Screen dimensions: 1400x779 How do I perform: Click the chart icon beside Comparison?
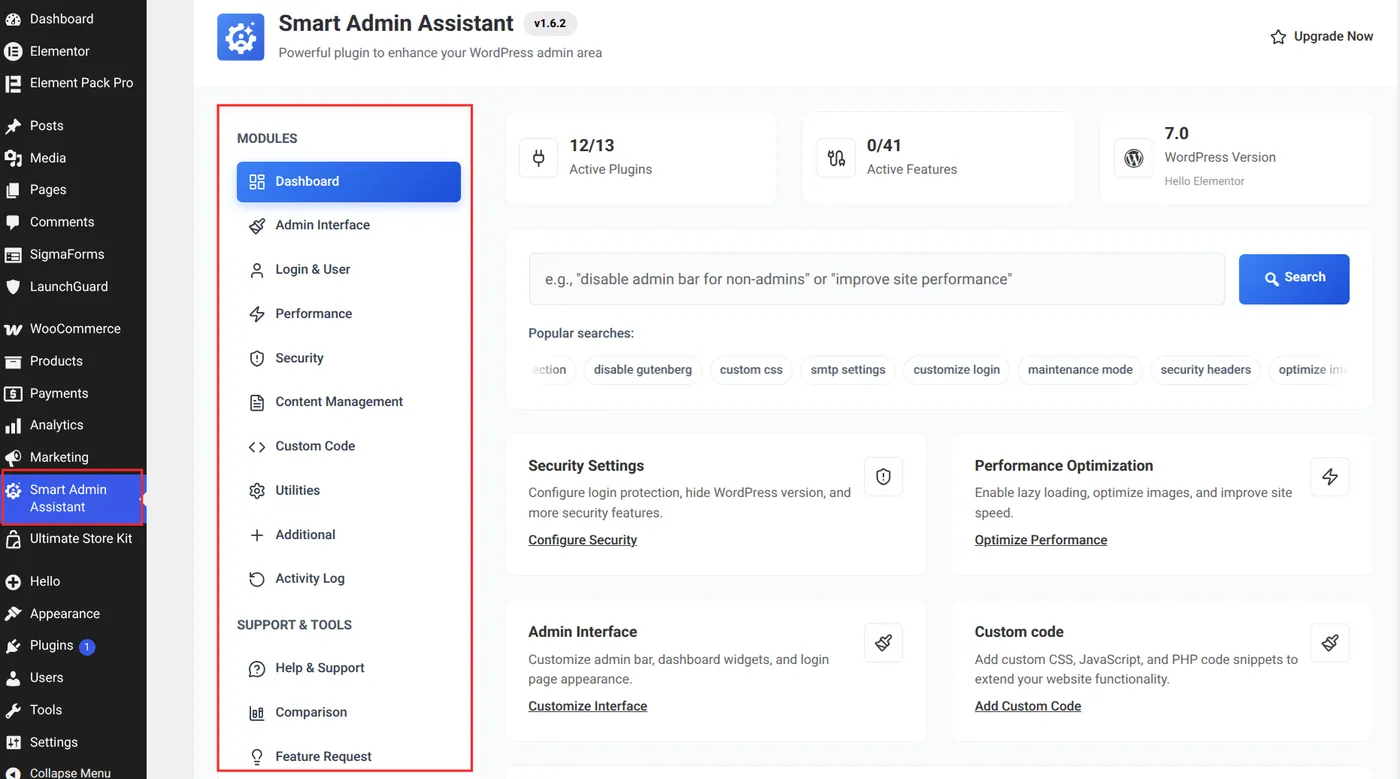tap(257, 713)
